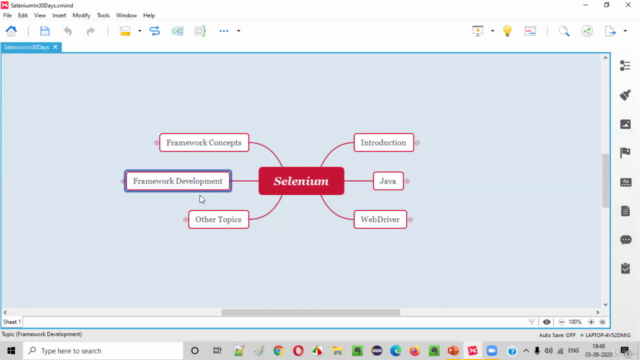Viewport: 640px width, 360px height.
Task: Select the Framework Development topic
Action: (178, 181)
